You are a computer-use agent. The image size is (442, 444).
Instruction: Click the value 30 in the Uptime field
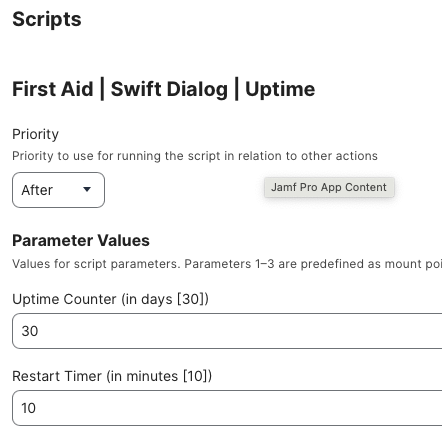coord(30,331)
